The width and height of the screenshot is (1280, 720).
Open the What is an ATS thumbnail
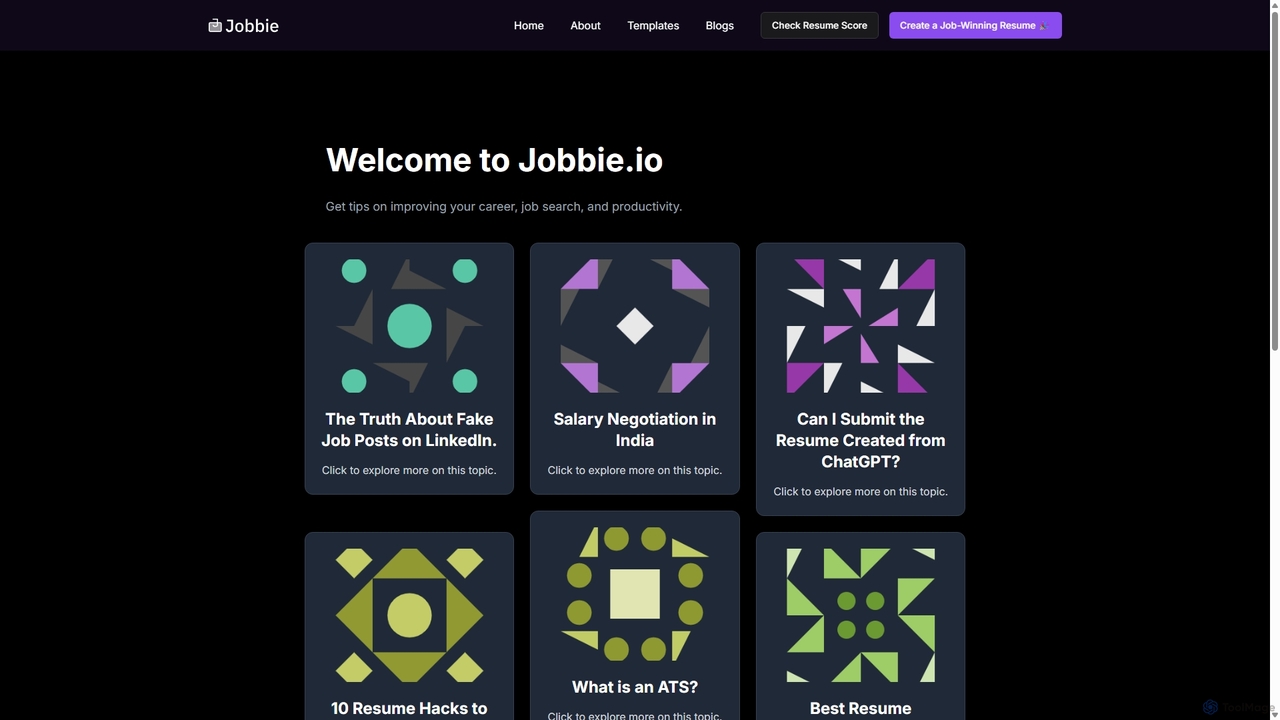pos(635,594)
